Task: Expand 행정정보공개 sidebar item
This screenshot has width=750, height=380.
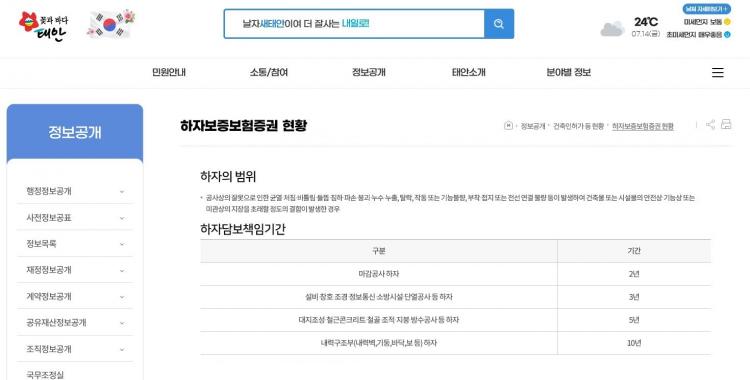Action: pyautogui.click(x=75, y=191)
